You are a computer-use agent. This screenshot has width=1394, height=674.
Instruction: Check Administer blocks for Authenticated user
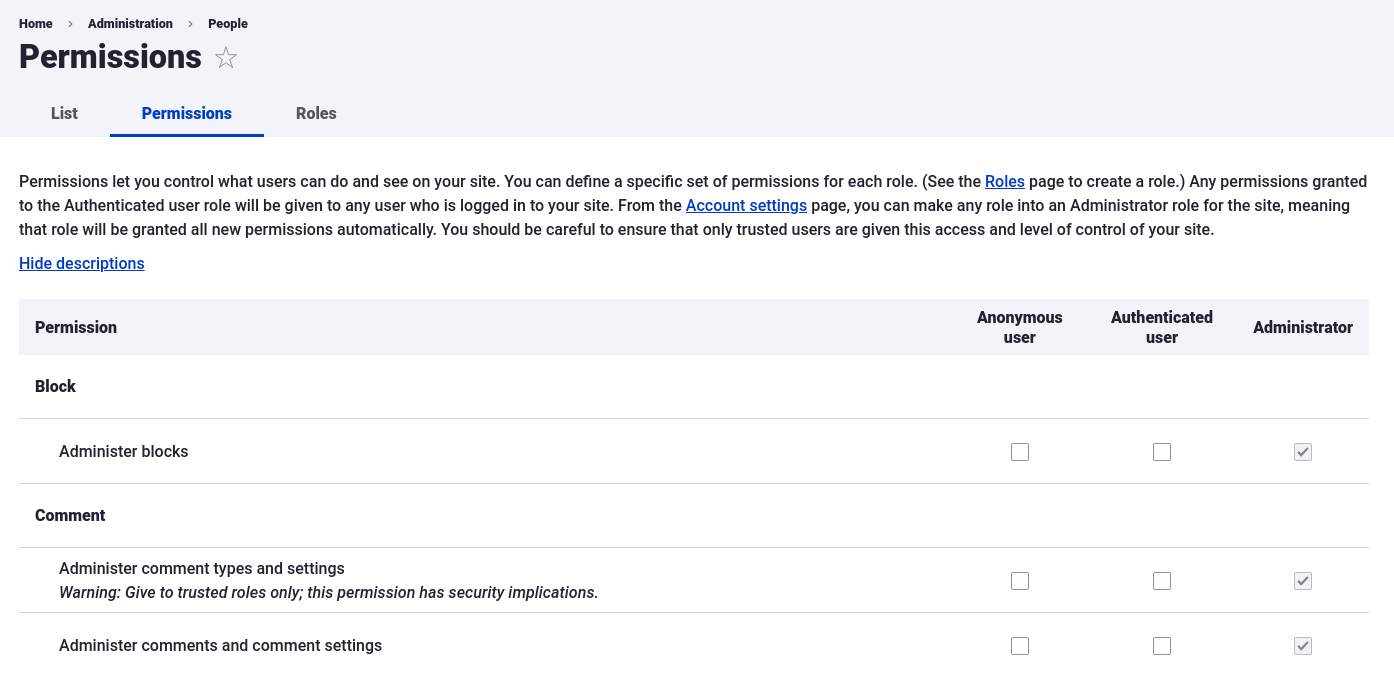click(1162, 452)
